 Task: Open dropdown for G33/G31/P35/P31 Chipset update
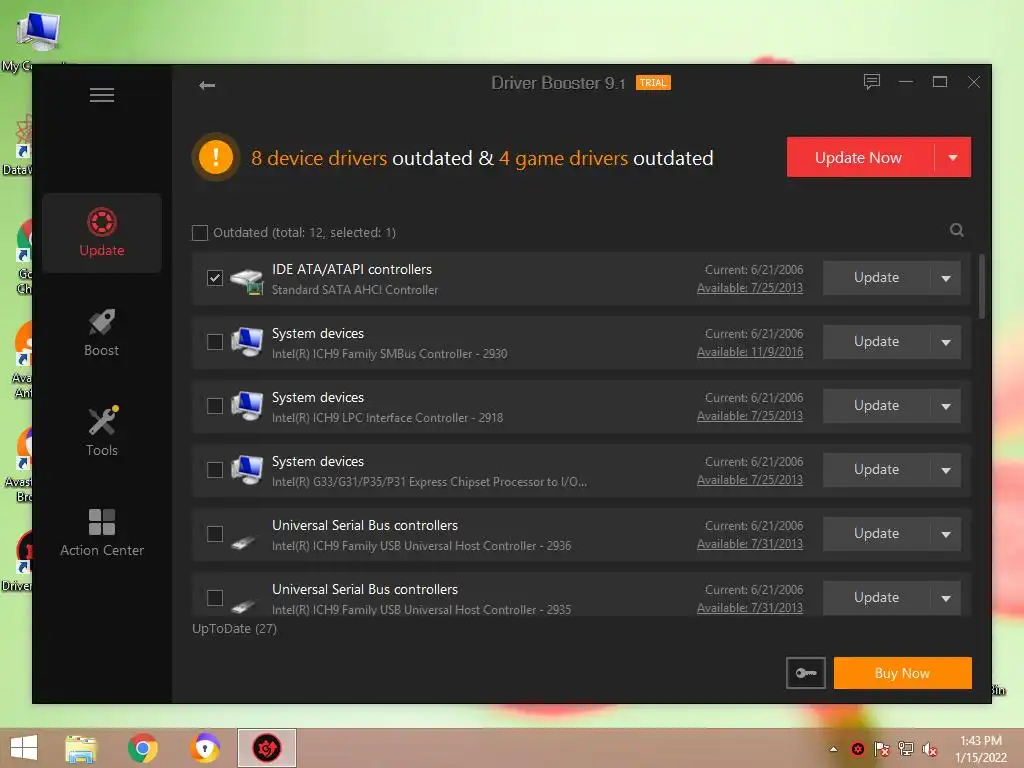(946, 470)
